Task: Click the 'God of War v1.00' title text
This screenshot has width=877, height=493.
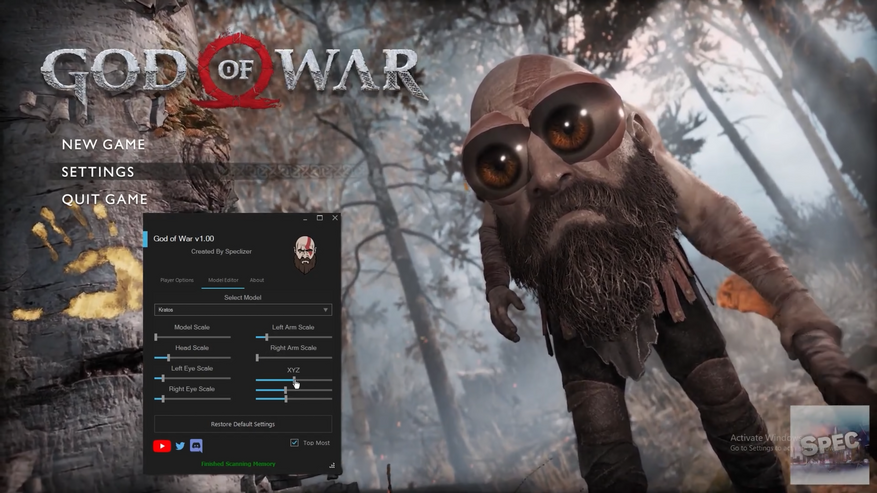Action: 183,238
